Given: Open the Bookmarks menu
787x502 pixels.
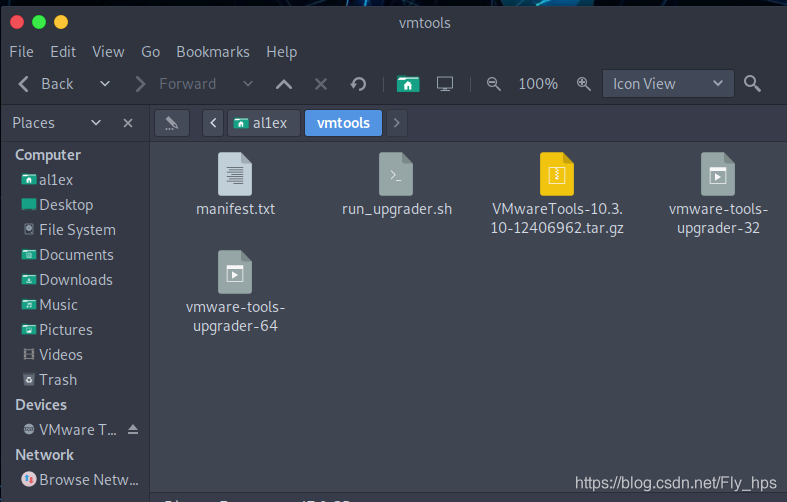Looking at the screenshot, I should pos(213,52).
